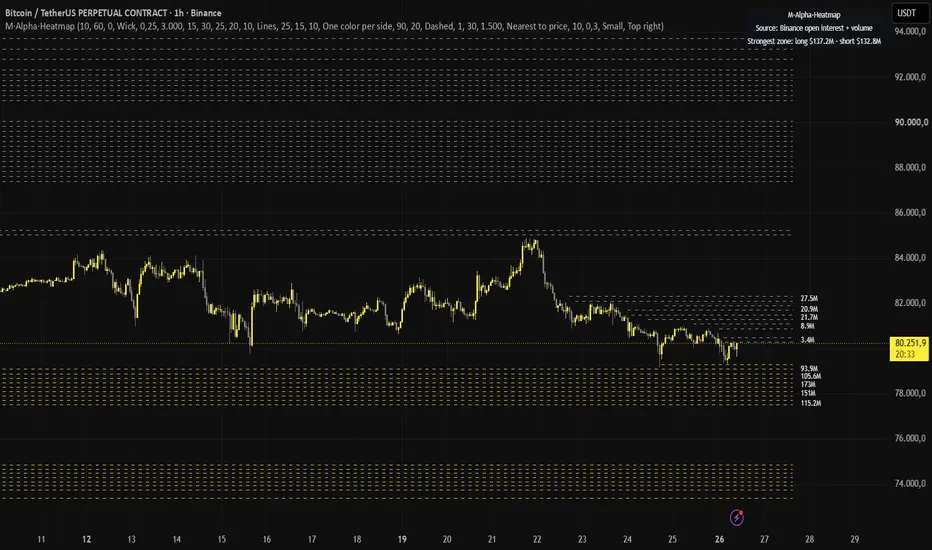Click the 20.9M liquidation level label
This screenshot has width=932, height=550.
(809, 309)
